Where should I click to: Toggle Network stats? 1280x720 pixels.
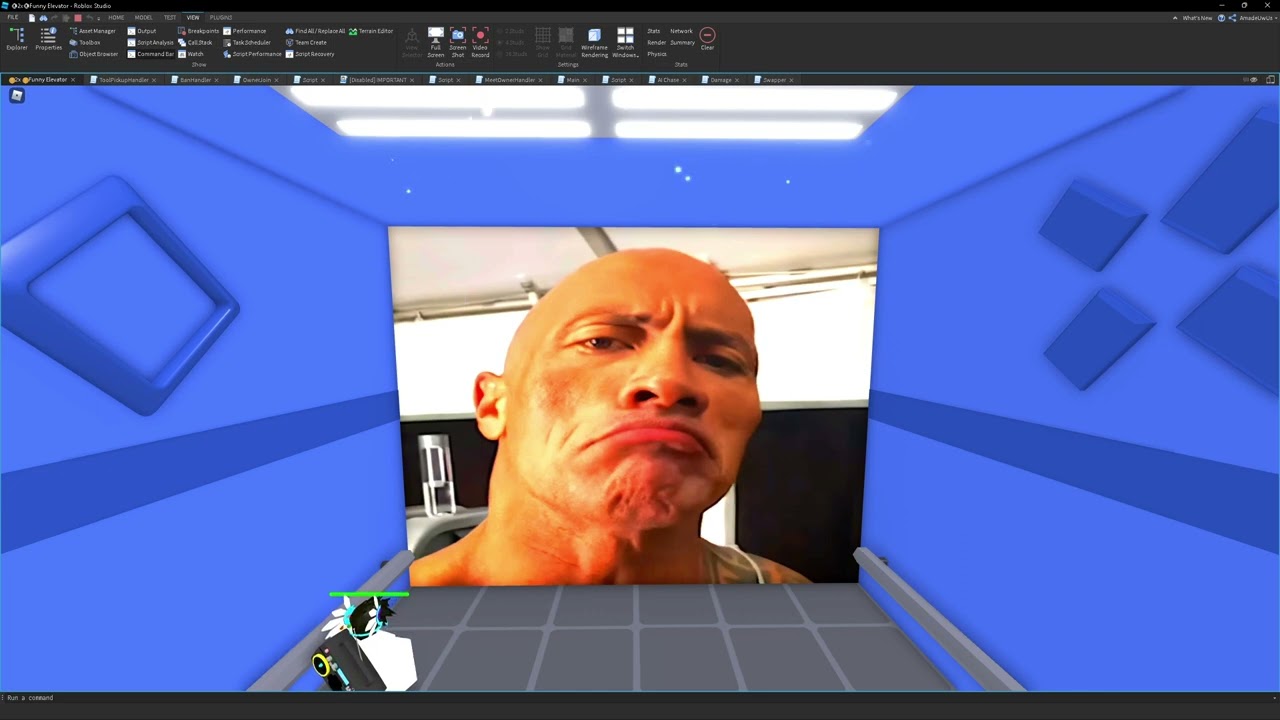tap(681, 31)
